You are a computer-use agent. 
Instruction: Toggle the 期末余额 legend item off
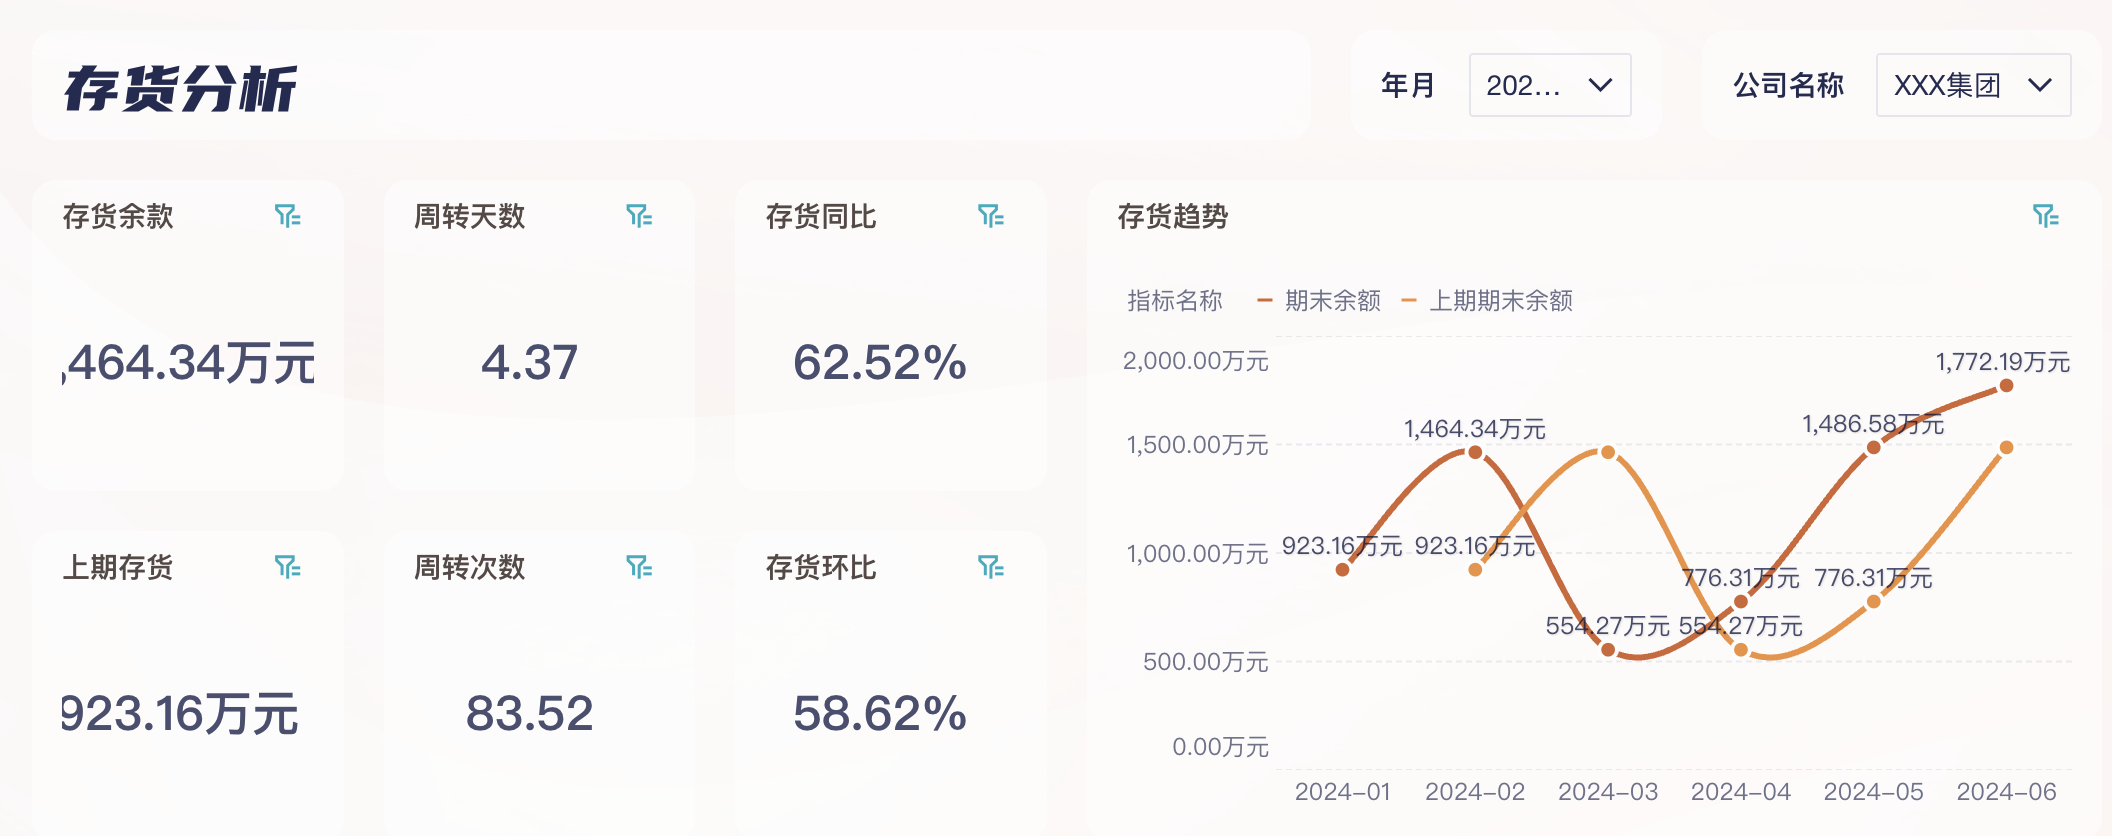click(x=1322, y=301)
